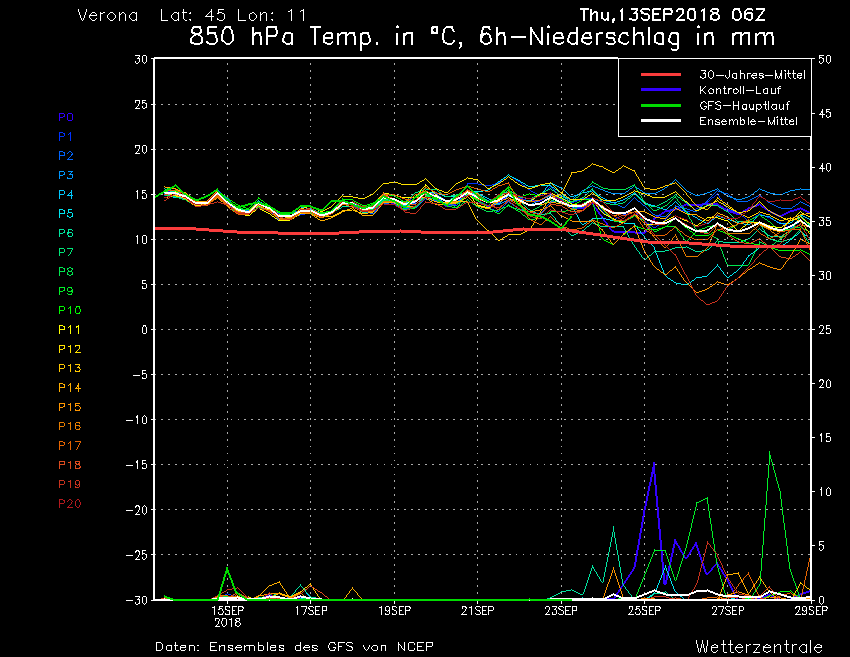Click the P17 ensemble member label

pyautogui.click(x=69, y=445)
